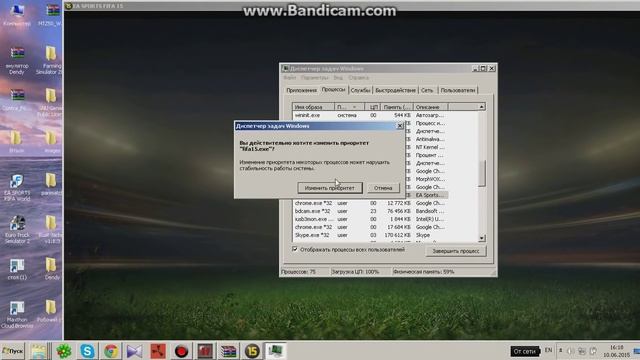Select the Процессы tab
The width and height of the screenshot is (640, 360).
(333, 89)
